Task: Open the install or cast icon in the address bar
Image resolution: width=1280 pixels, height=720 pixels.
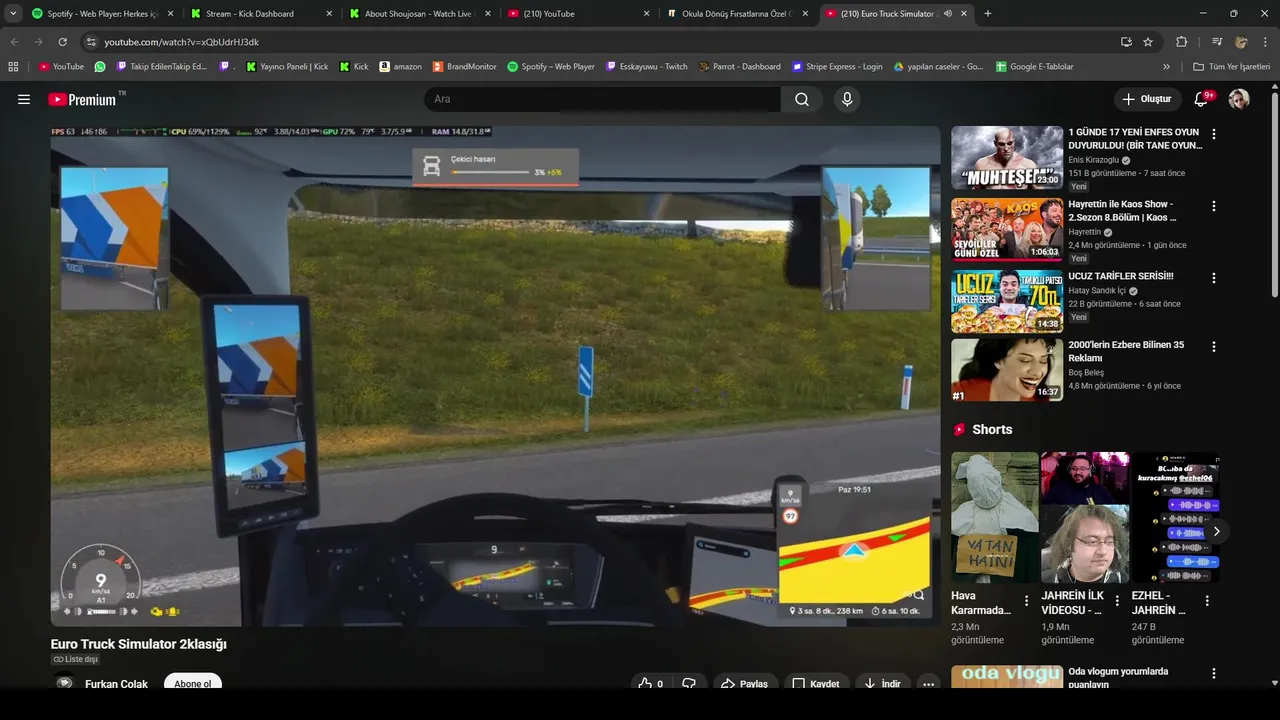Action: (x=1126, y=42)
